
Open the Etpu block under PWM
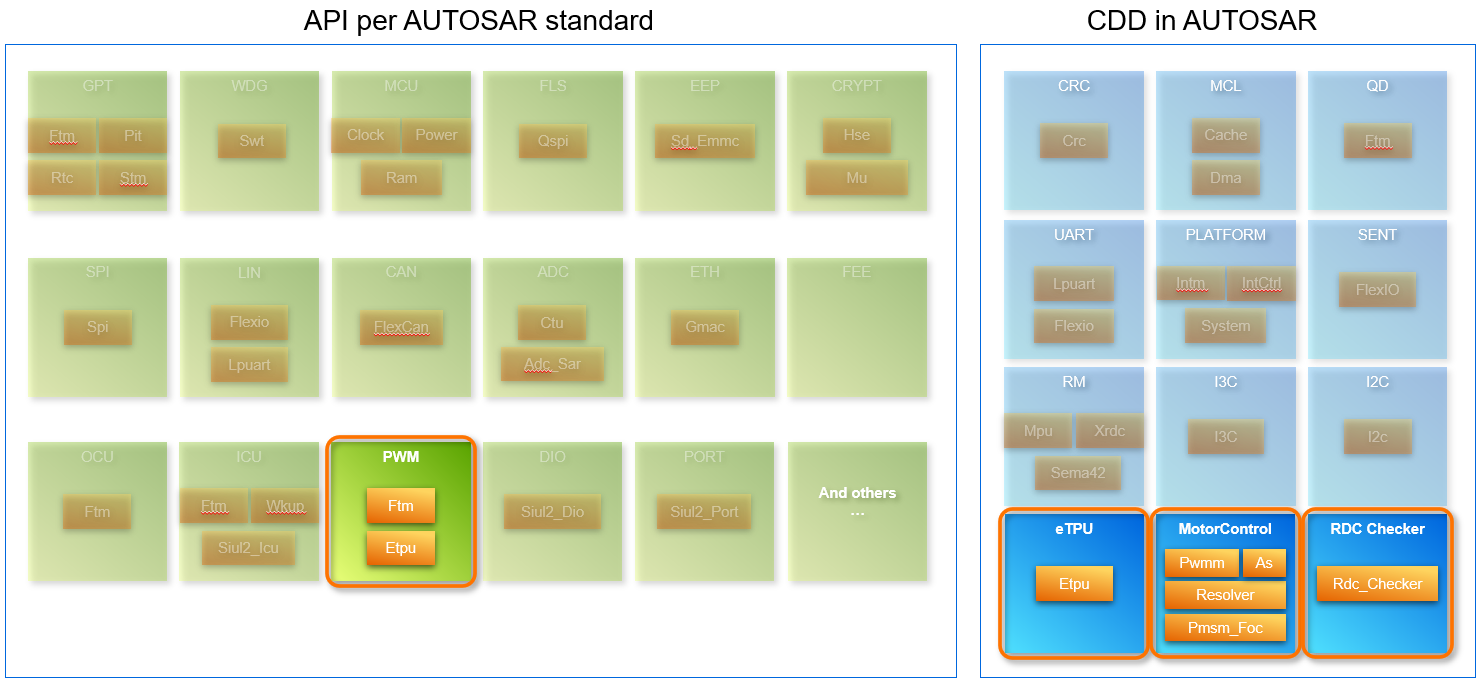click(401, 548)
